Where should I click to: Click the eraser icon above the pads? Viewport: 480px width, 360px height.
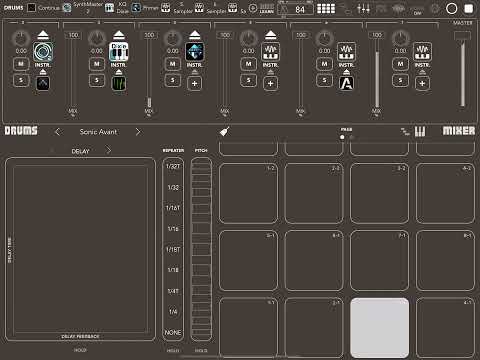(x=225, y=132)
